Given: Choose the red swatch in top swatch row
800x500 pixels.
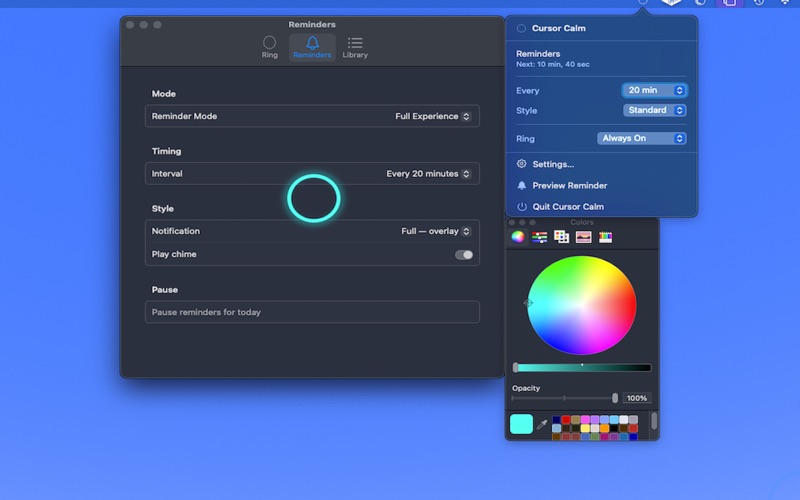Looking at the screenshot, I should 566,419.
